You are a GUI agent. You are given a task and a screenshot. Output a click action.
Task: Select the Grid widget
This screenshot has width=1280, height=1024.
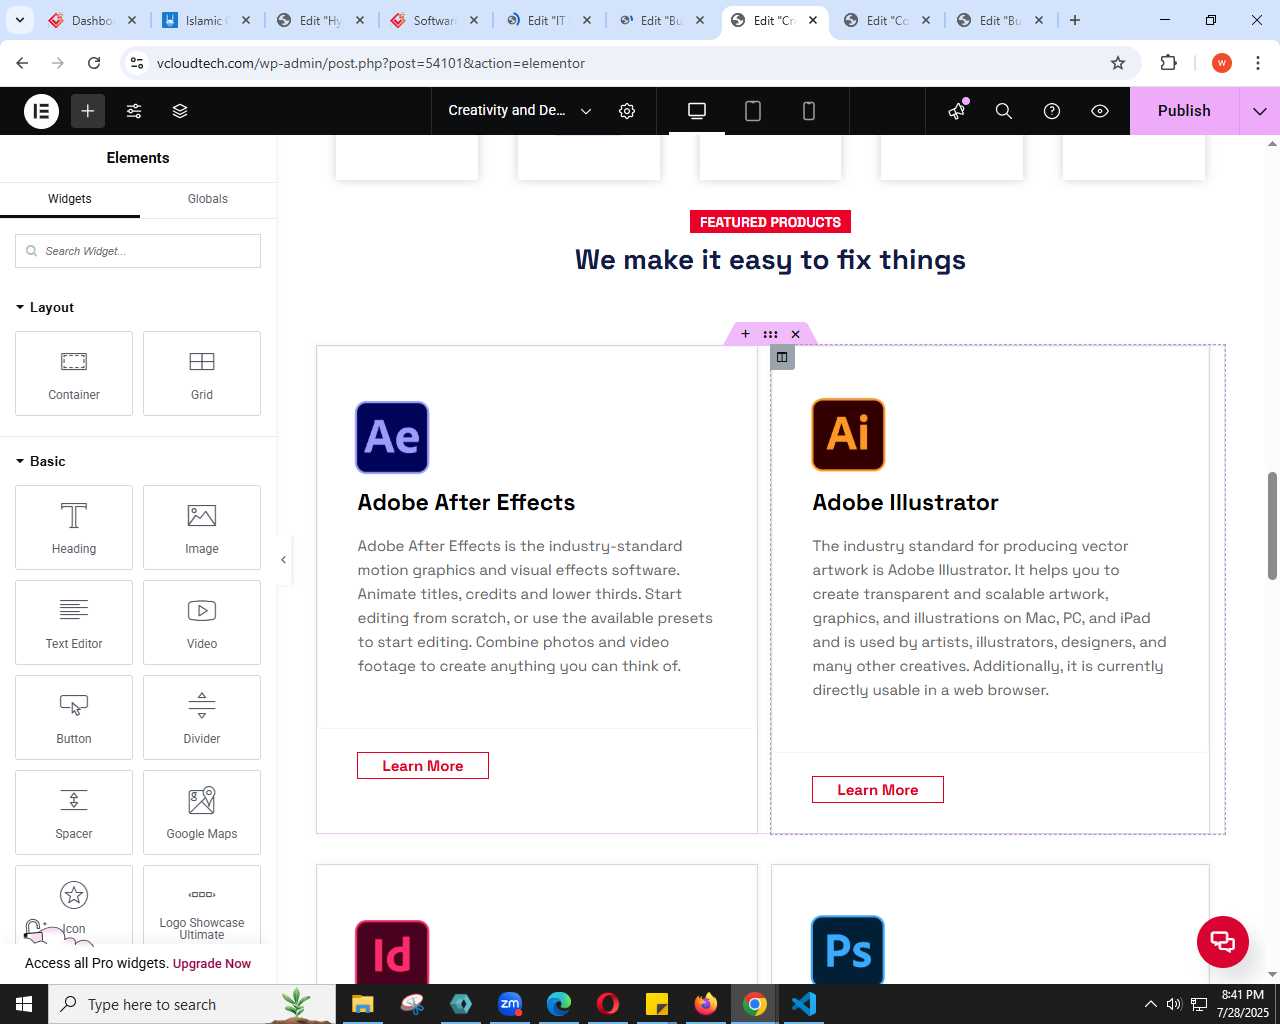click(x=202, y=373)
